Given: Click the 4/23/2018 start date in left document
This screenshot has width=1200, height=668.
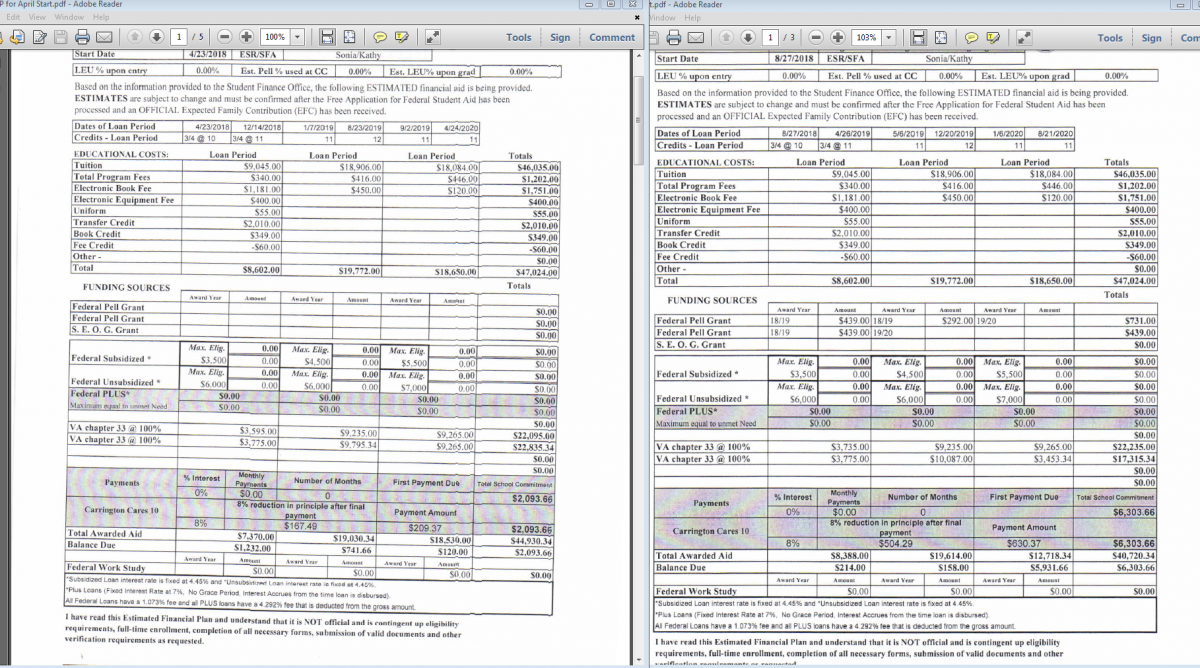Looking at the screenshot, I should pos(208,54).
